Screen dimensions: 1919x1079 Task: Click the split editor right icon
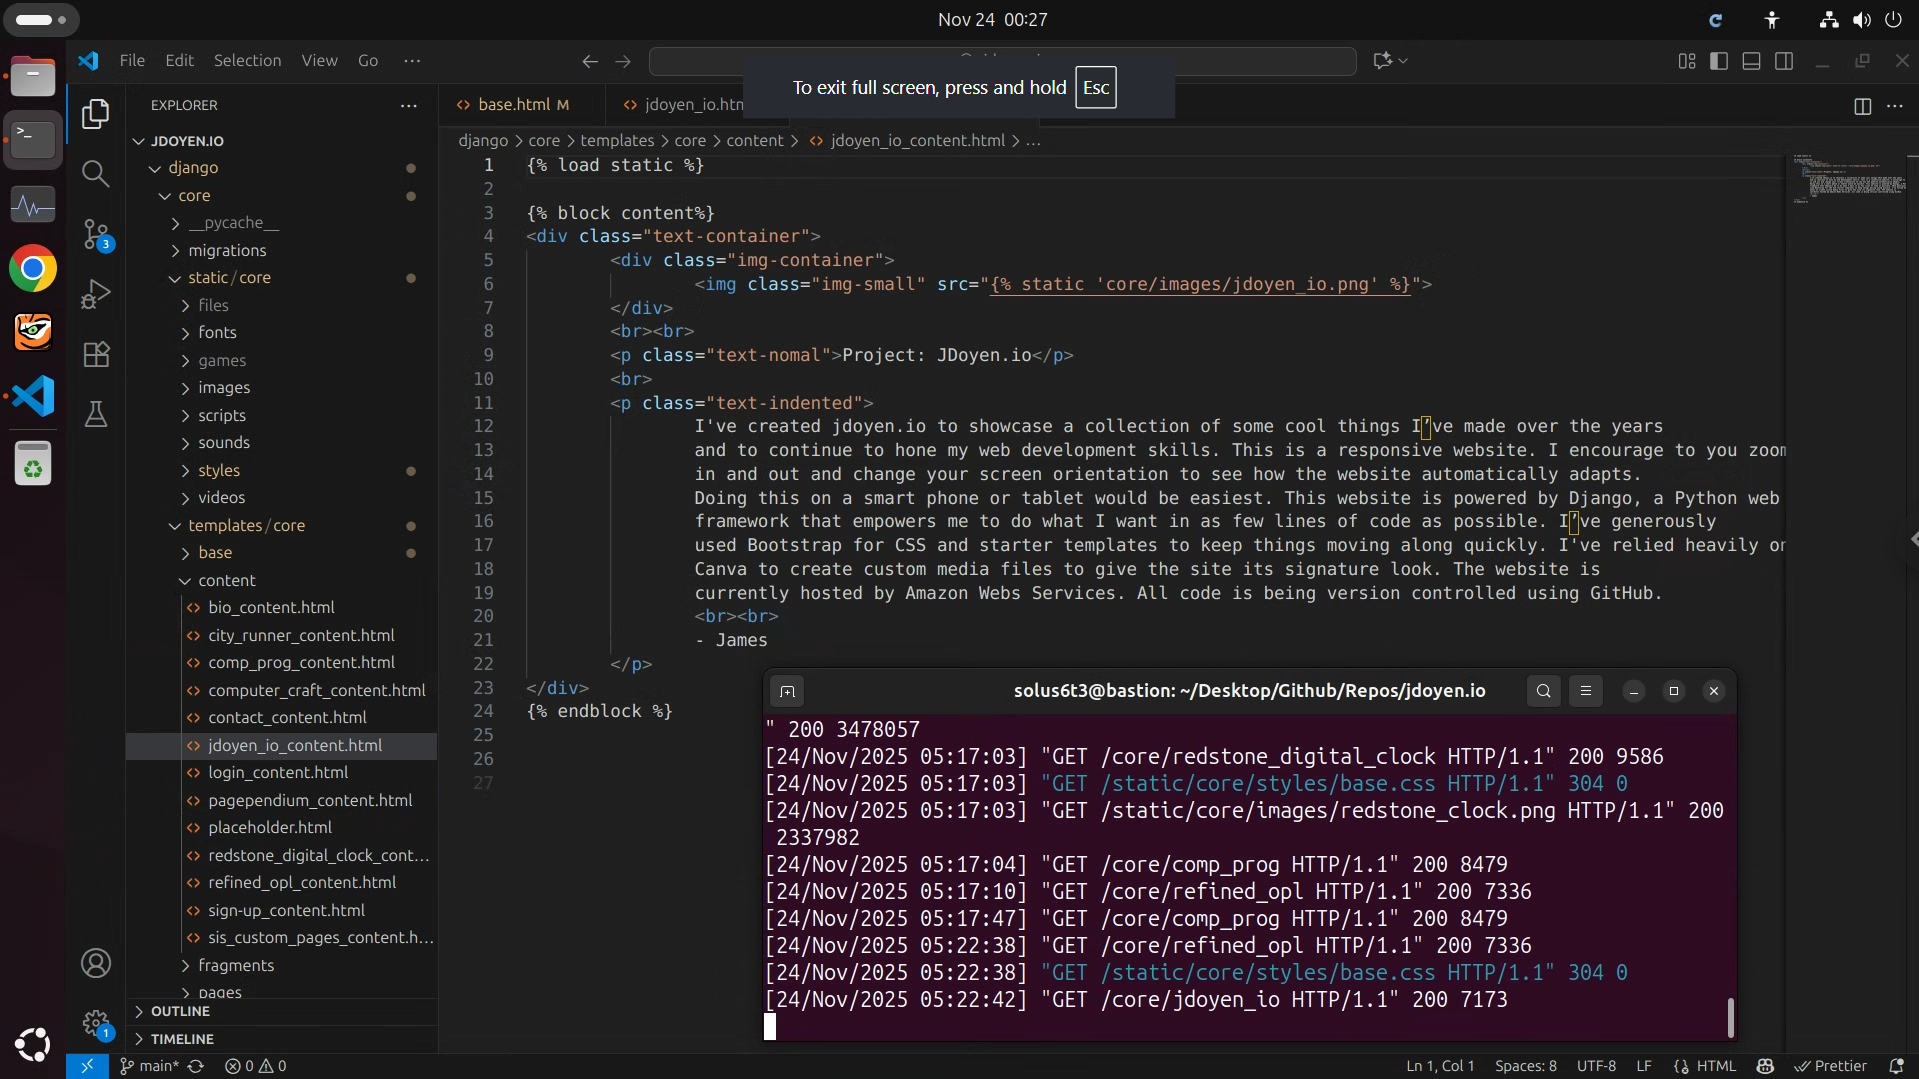1862,106
